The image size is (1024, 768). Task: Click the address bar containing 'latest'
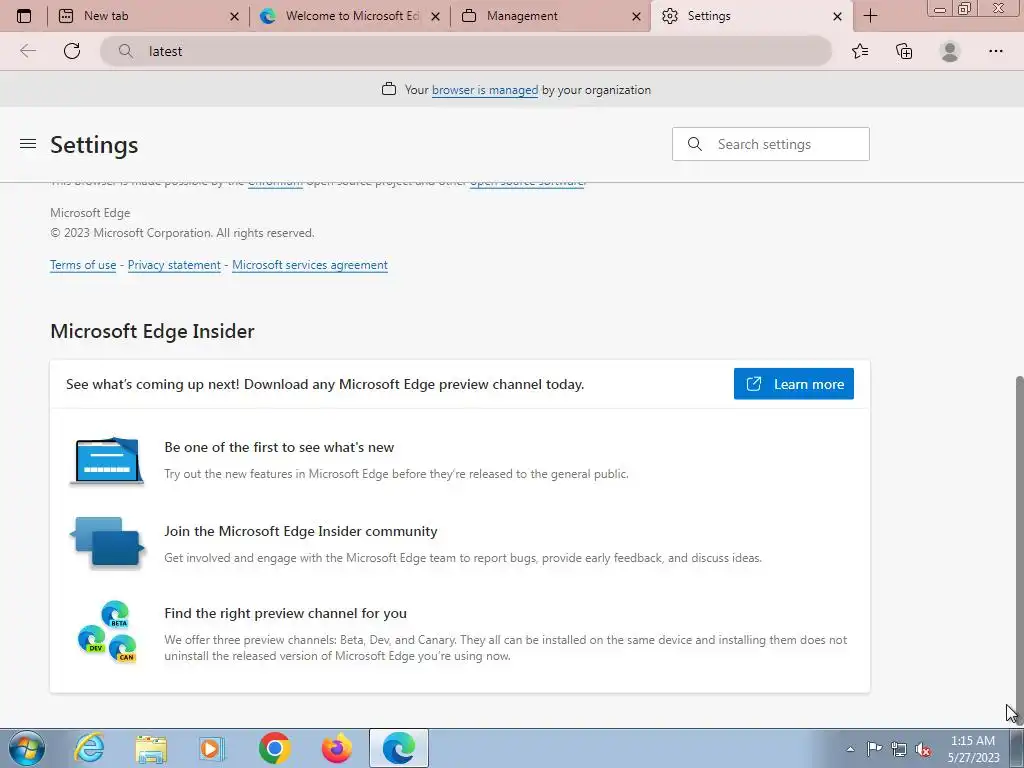point(466,51)
